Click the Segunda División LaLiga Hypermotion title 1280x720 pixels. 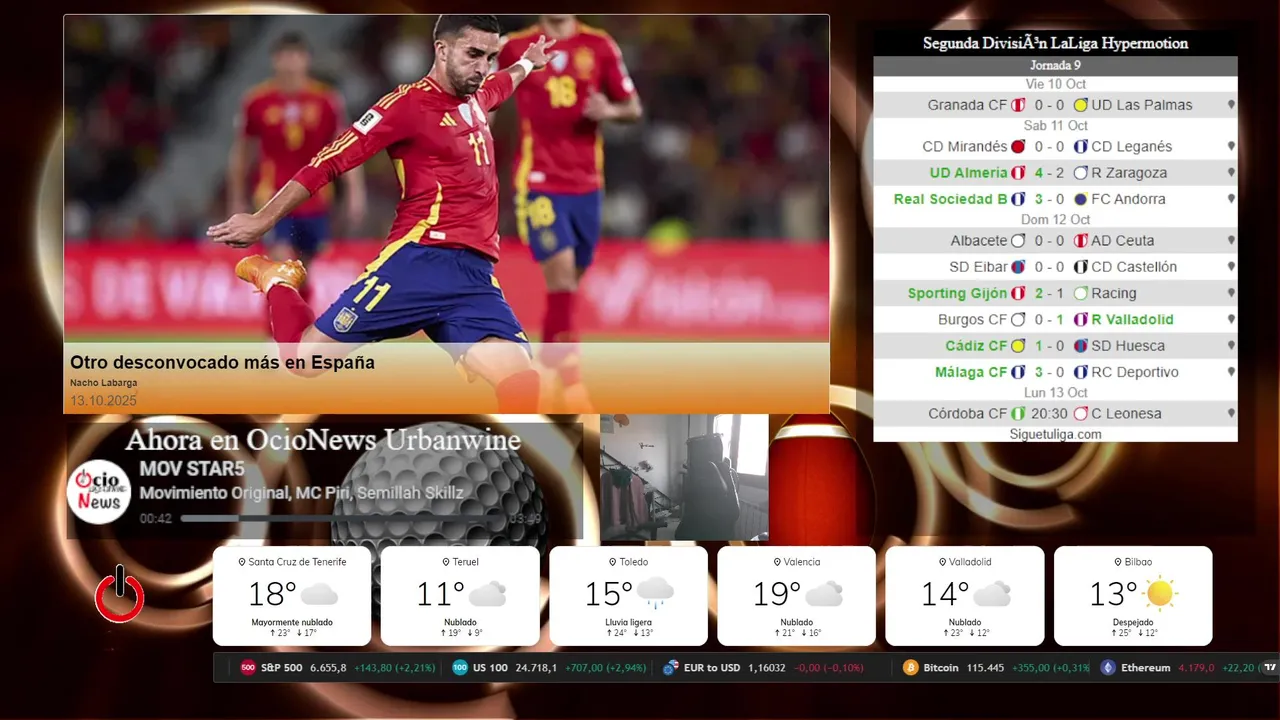1055,43
